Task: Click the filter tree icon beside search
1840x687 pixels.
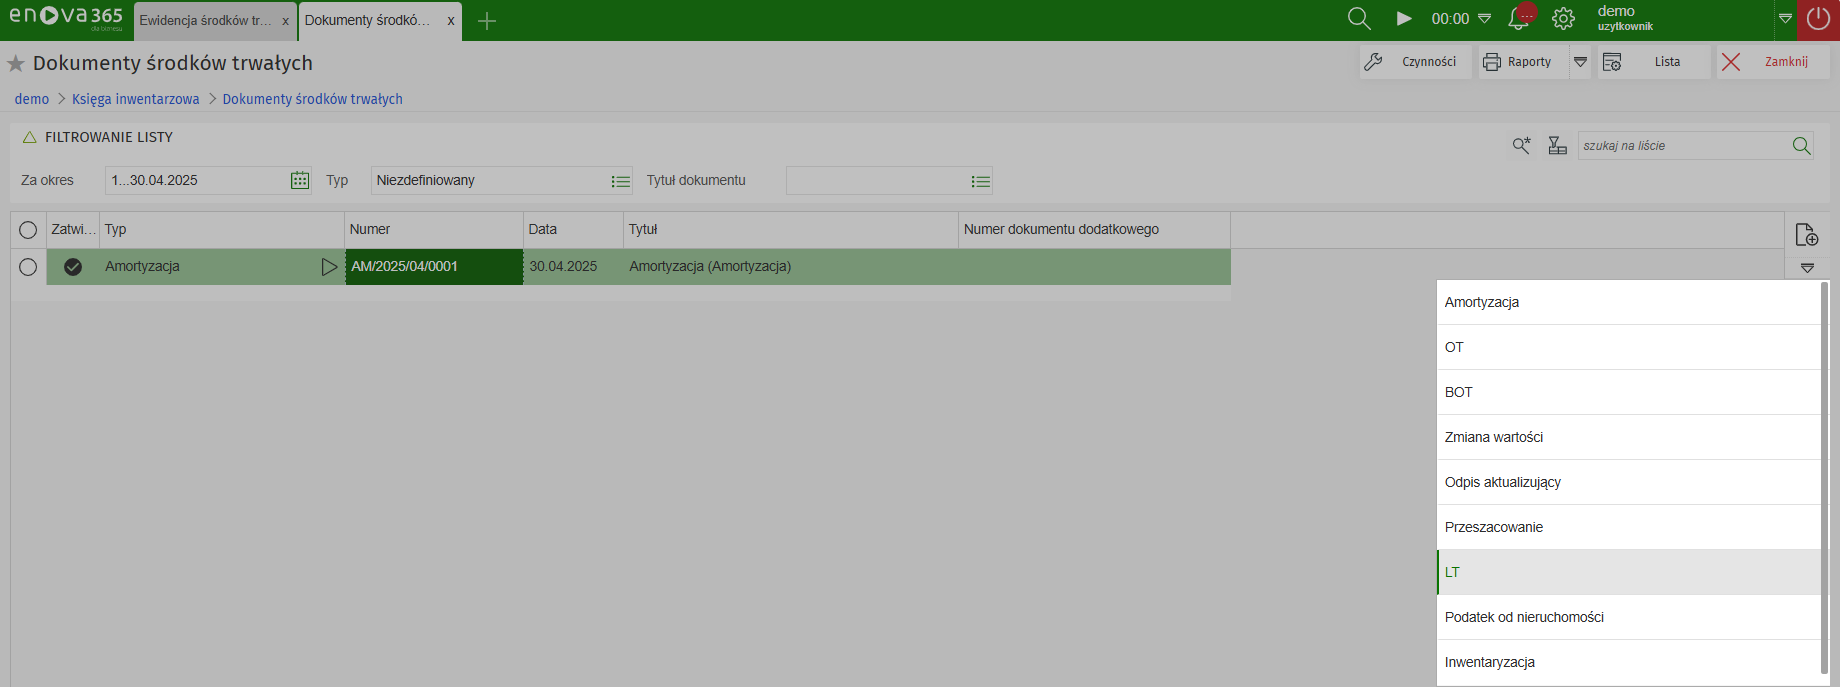Action: [1557, 146]
